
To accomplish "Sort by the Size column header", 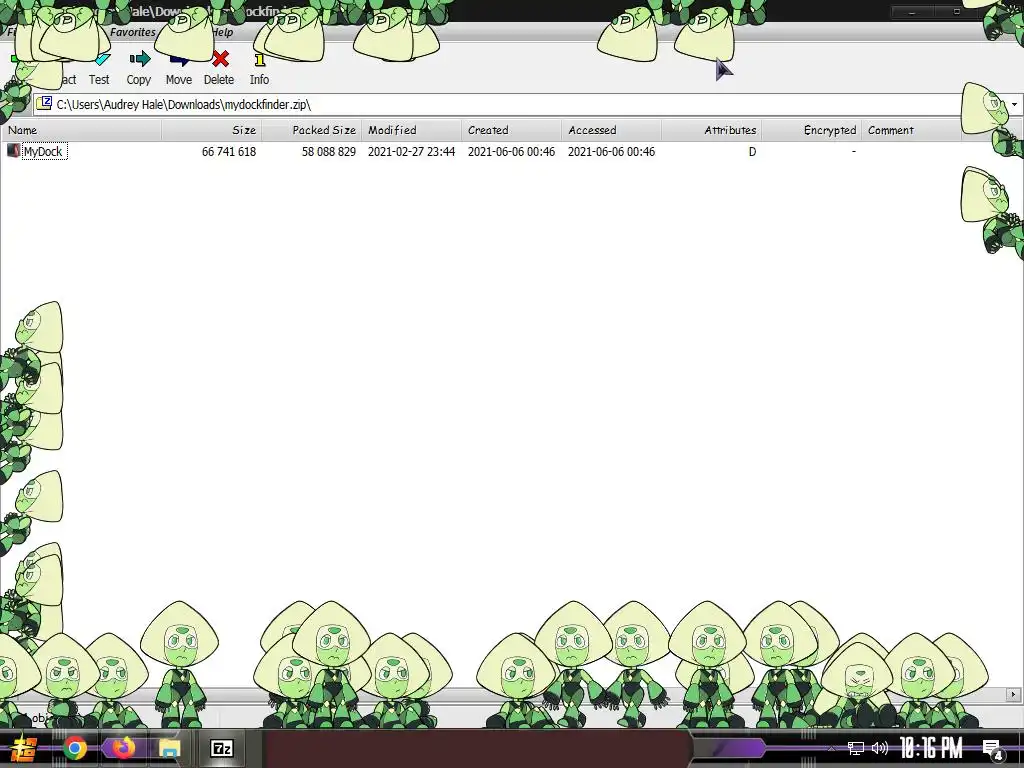I will (212, 130).
